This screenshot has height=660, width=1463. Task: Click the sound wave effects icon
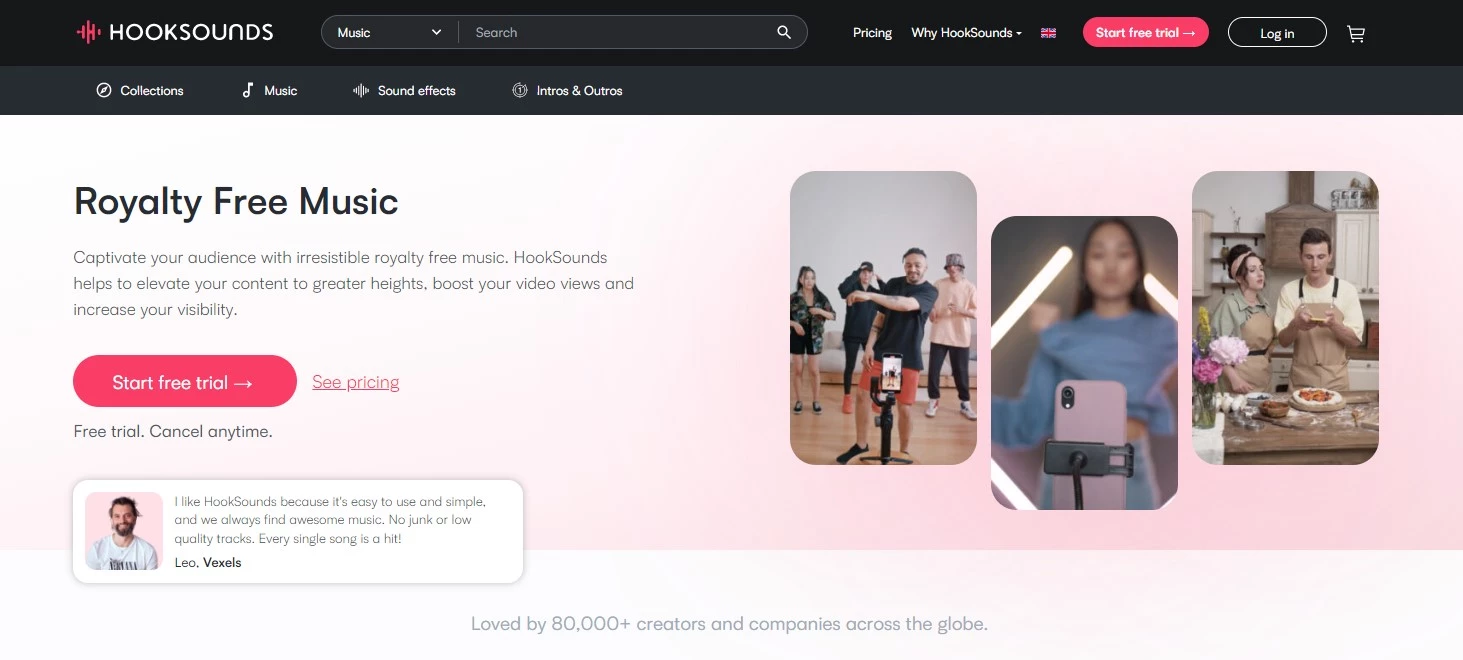coord(361,91)
